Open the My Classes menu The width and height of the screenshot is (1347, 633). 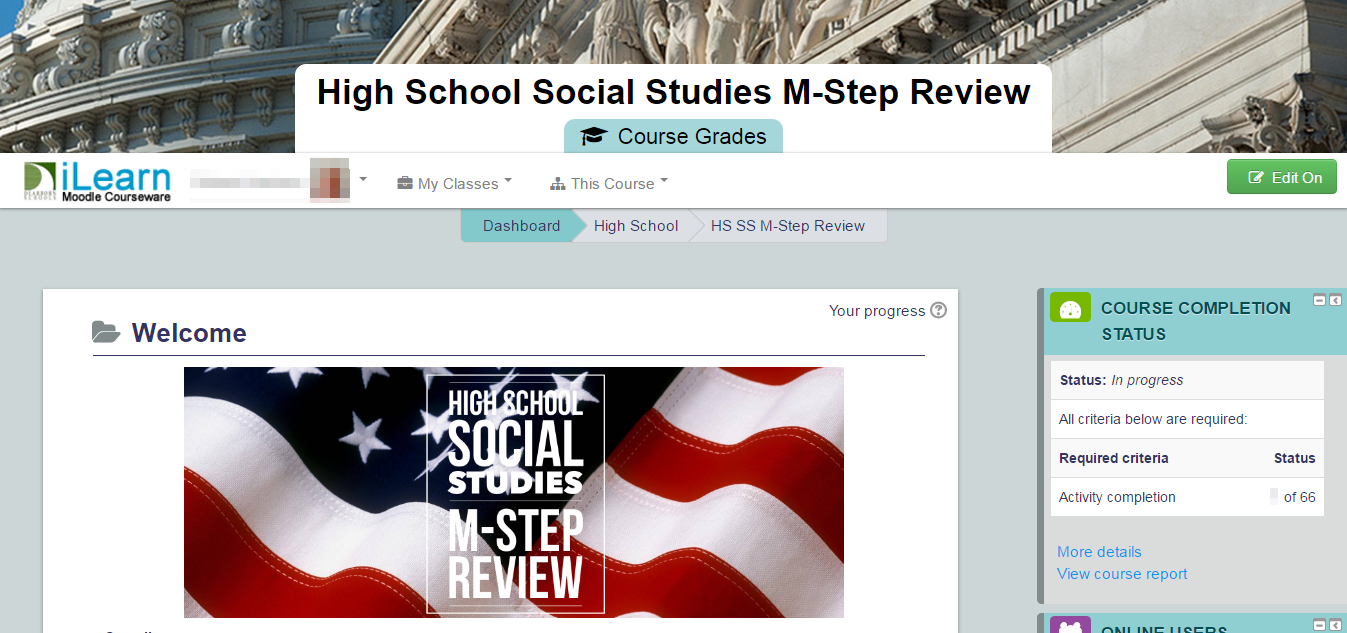coord(455,183)
